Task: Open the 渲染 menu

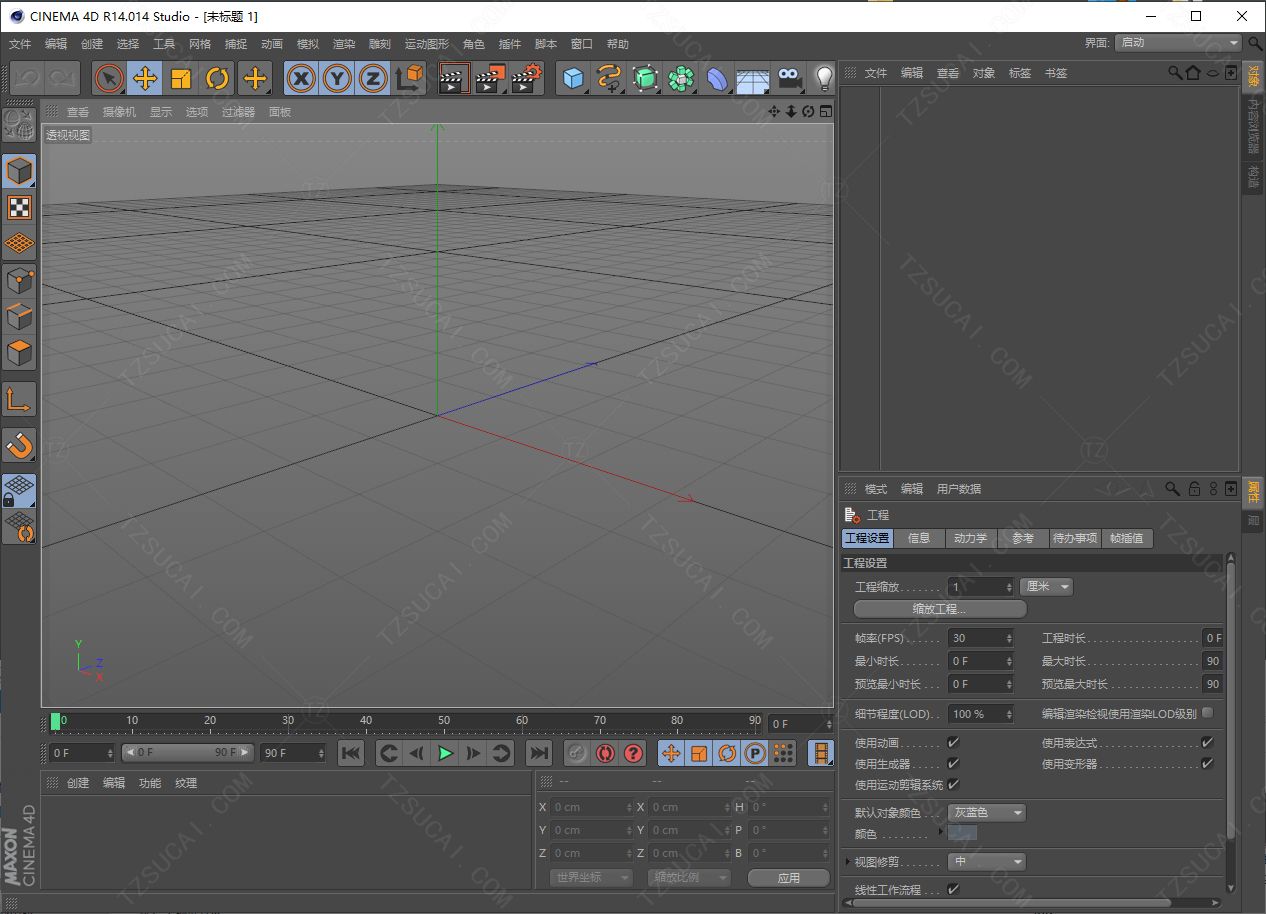Action: [344, 44]
